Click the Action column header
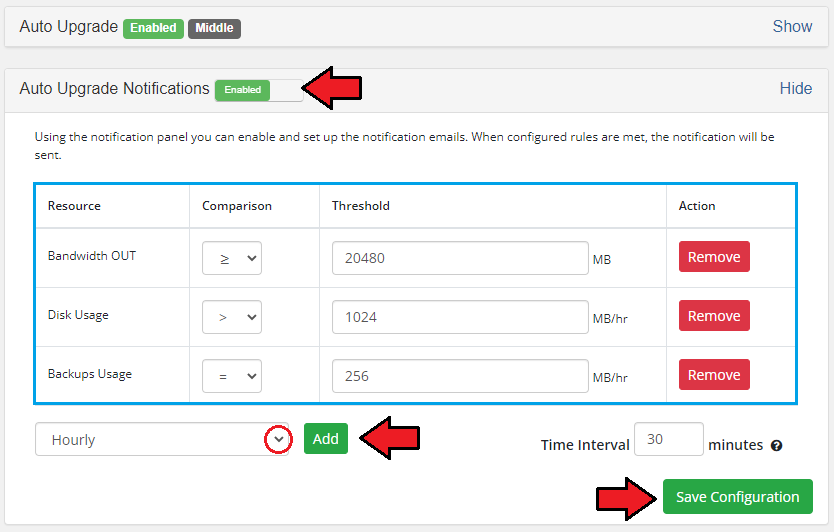 click(x=697, y=206)
